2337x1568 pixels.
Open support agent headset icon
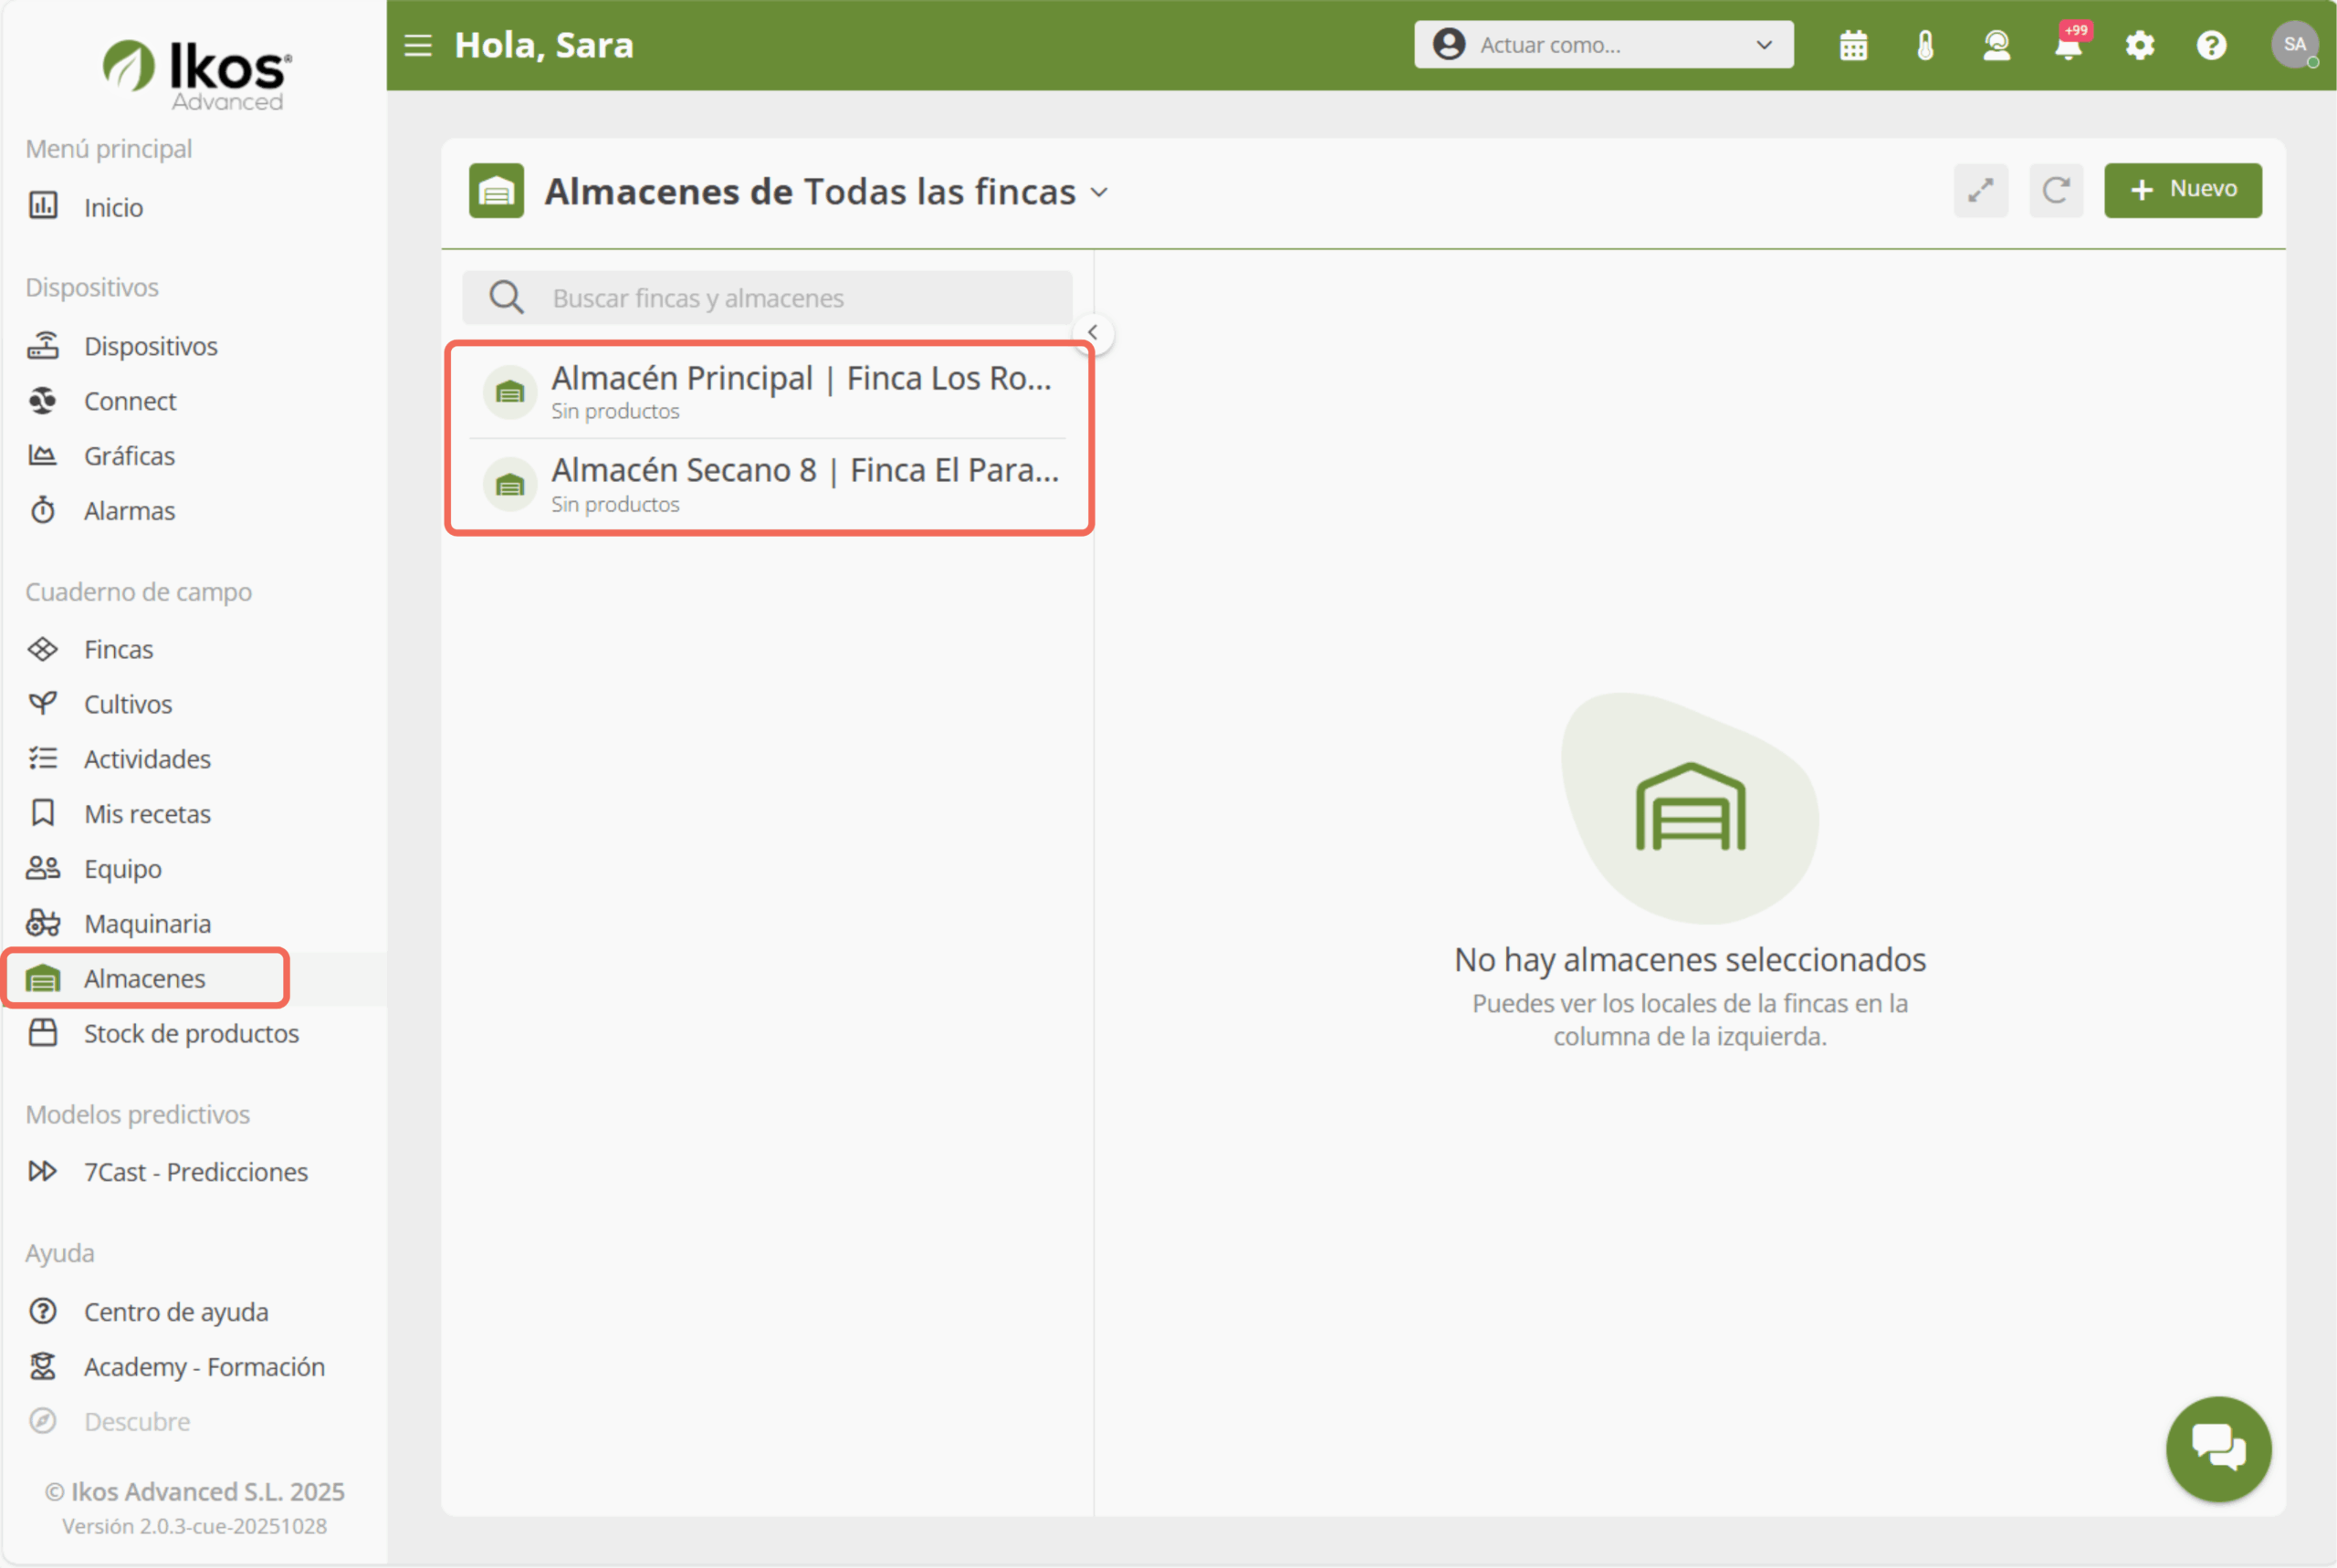point(1996,46)
